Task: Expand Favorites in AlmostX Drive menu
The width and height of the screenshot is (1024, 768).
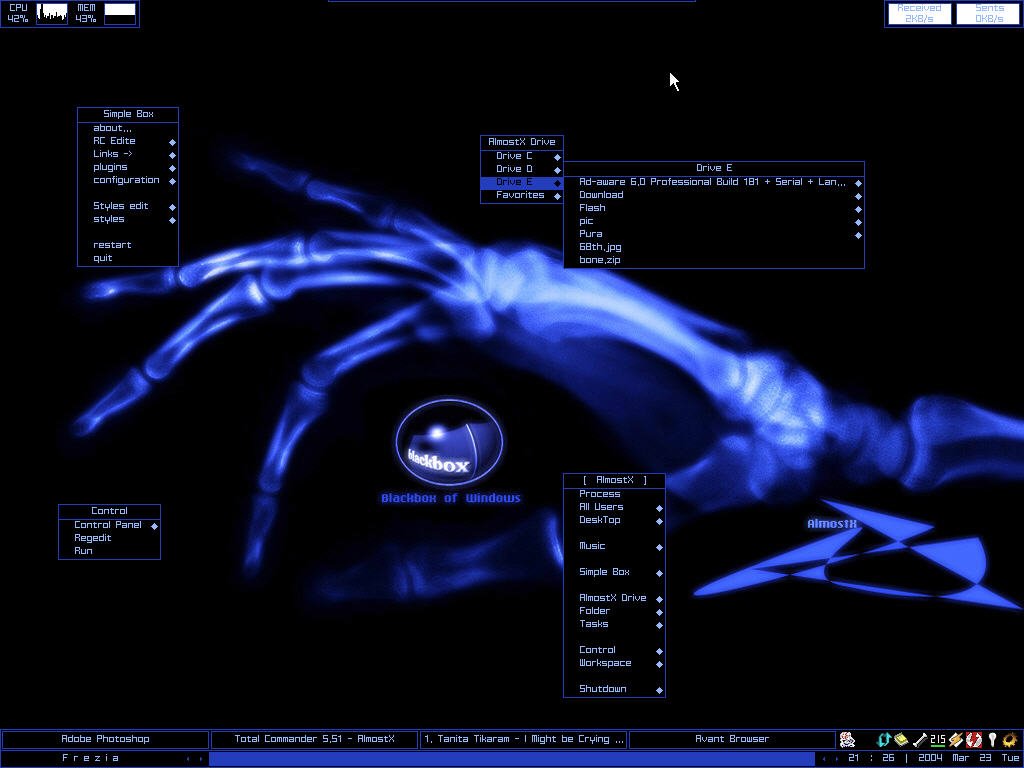Action: [522, 195]
